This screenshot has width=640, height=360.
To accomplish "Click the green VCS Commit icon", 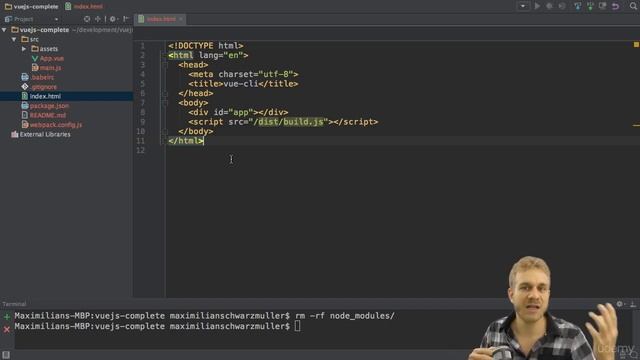I will pyautogui.click(x=590, y=6).
